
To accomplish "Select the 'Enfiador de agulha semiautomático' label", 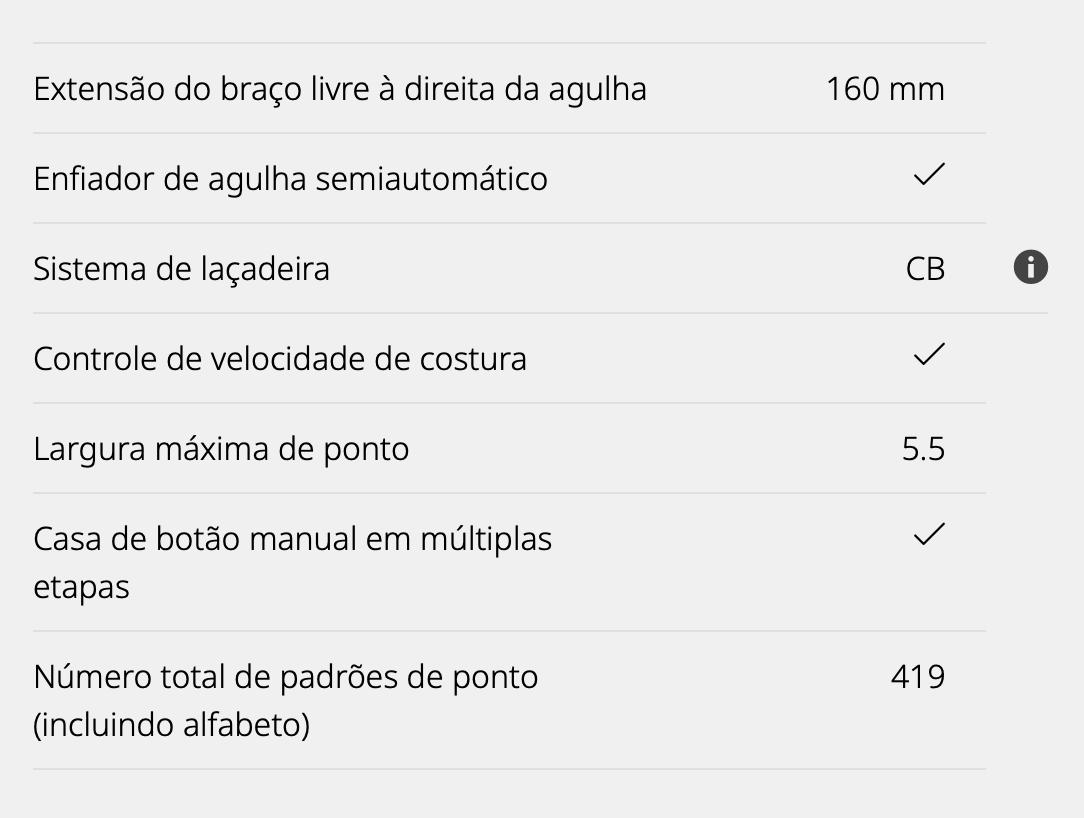I will click(290, 179).
